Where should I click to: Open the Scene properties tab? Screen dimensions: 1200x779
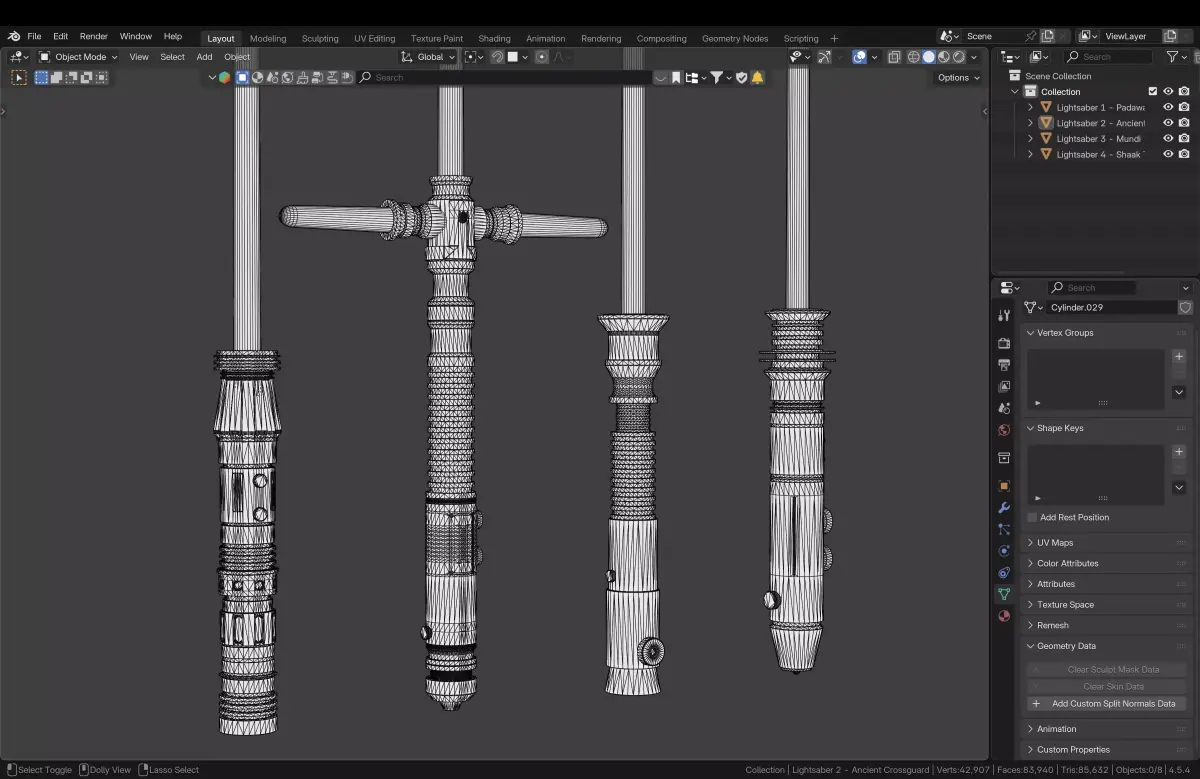pos(1004,408)
